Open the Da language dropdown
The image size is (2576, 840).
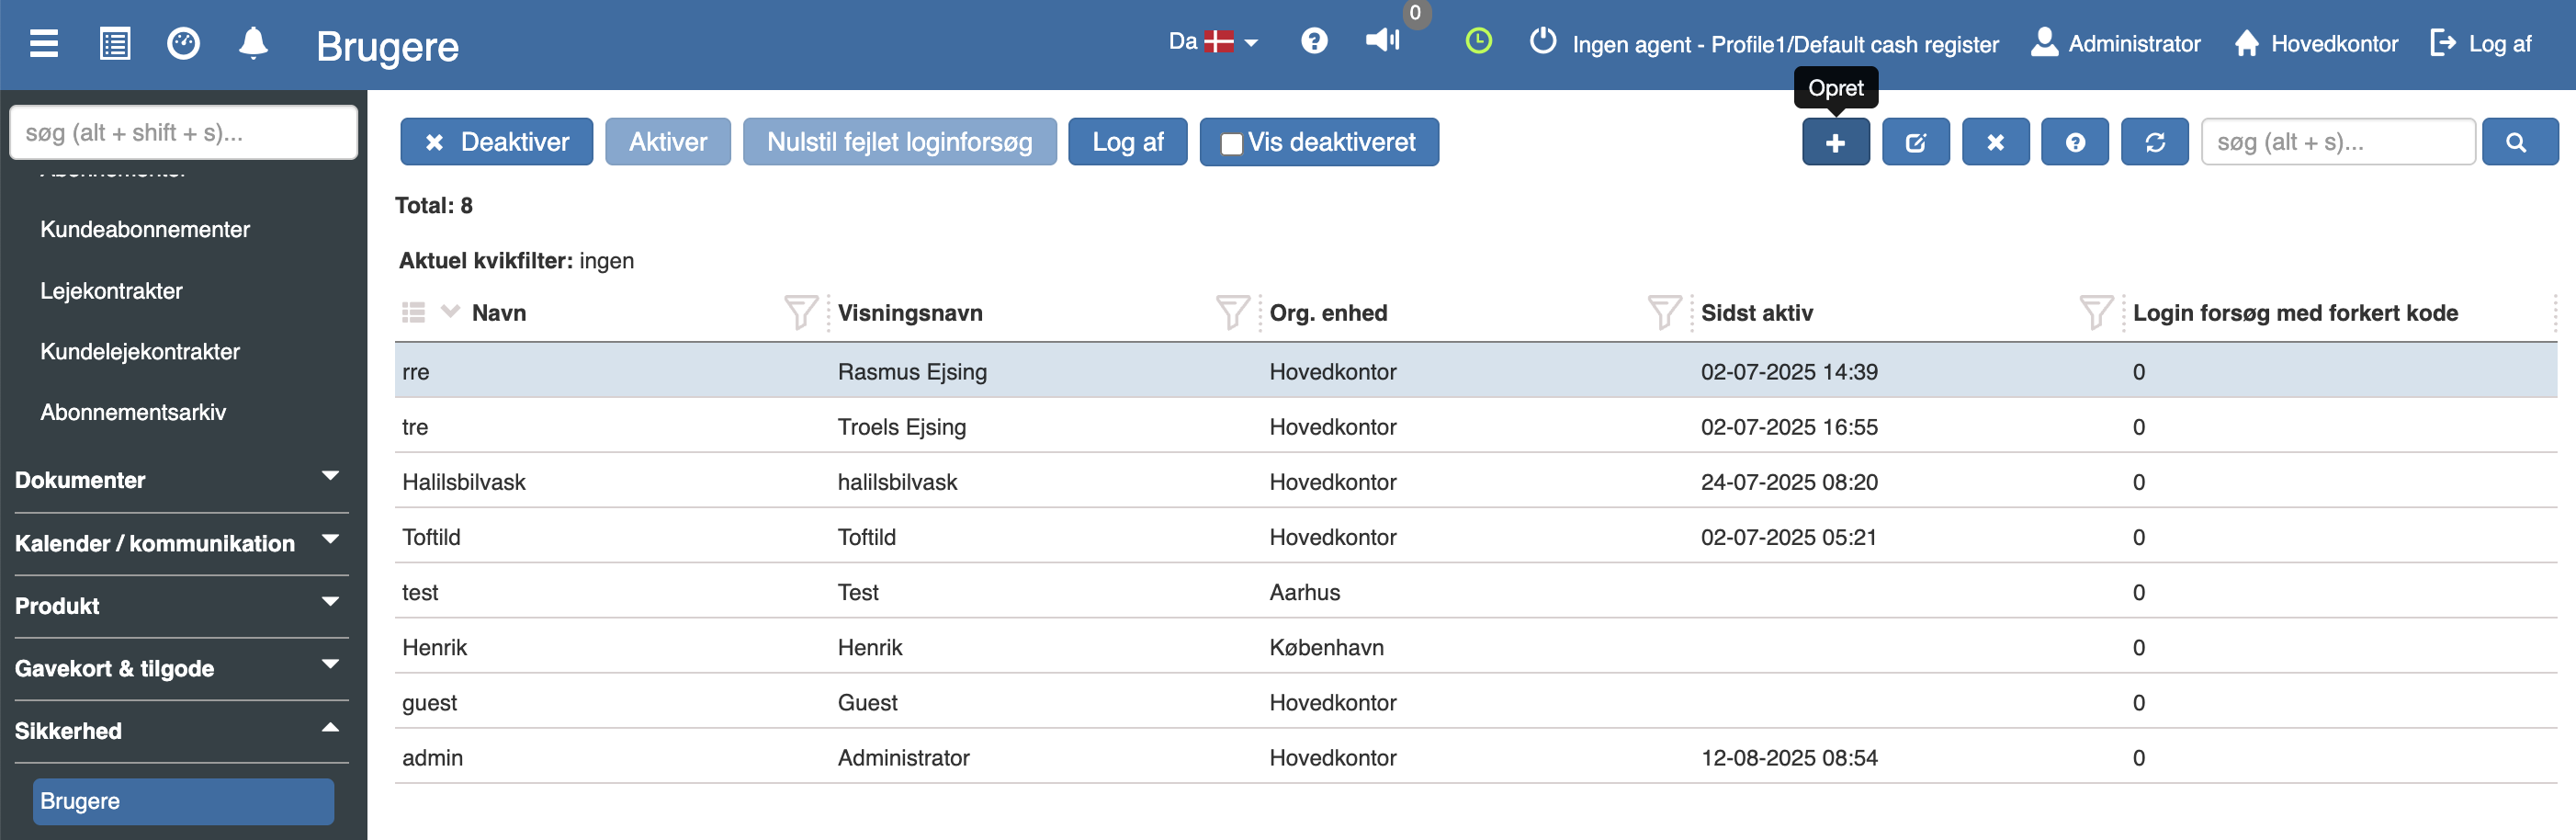point(1213,42)
